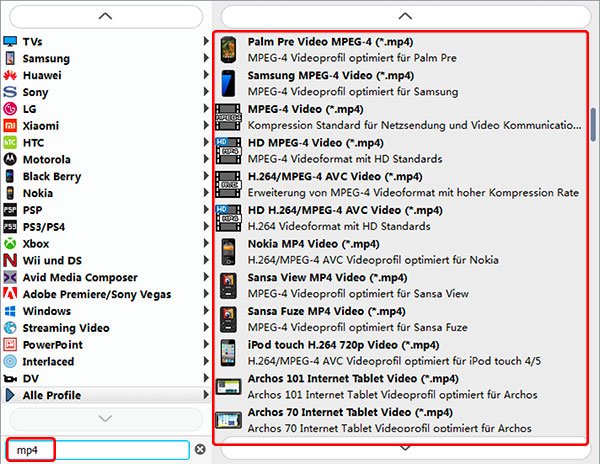Click the Xbox logo icon

click(x=10, y=243)
